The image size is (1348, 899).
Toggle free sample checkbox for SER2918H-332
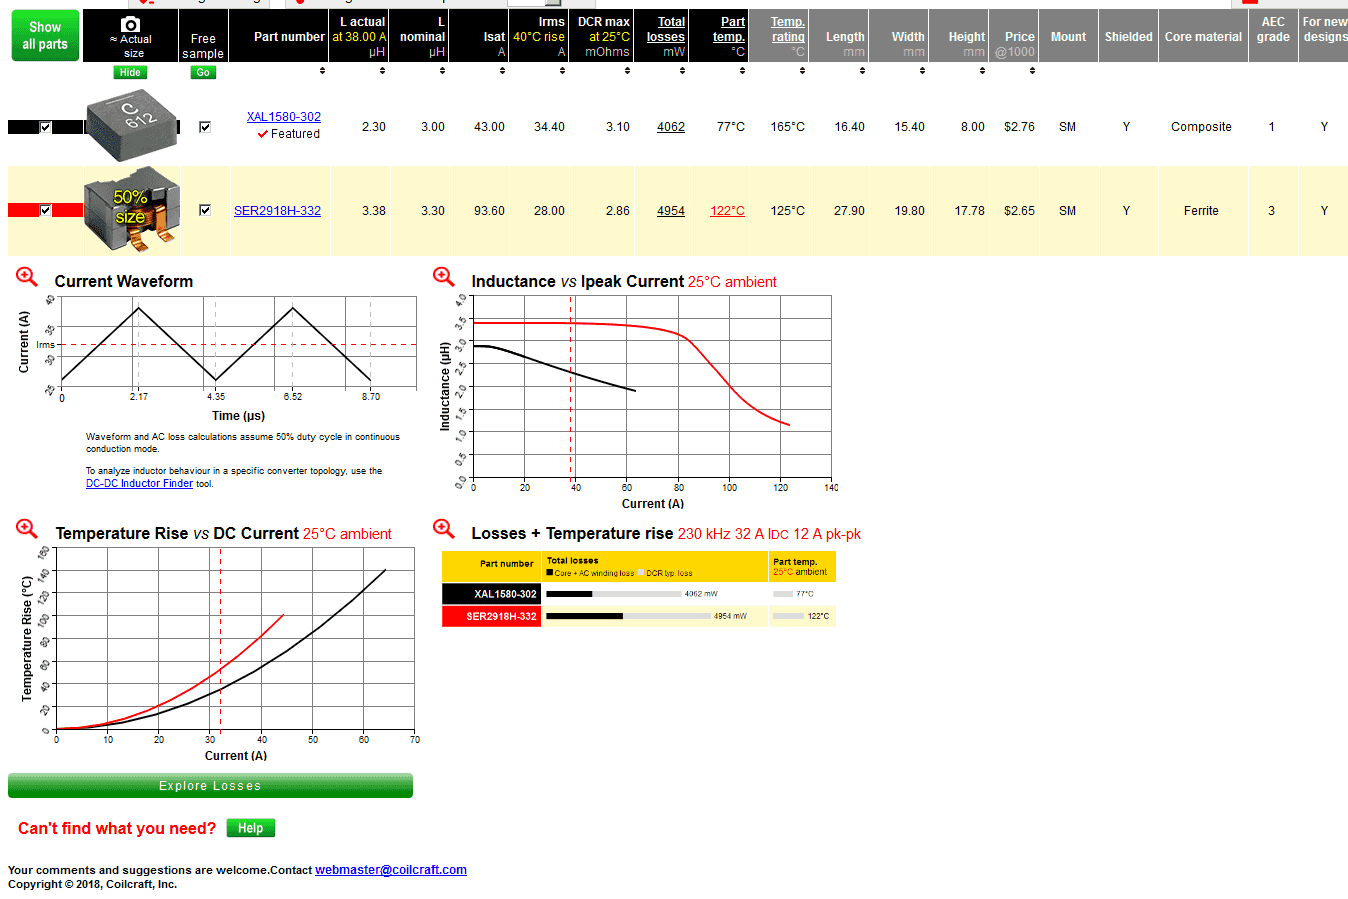205,210
